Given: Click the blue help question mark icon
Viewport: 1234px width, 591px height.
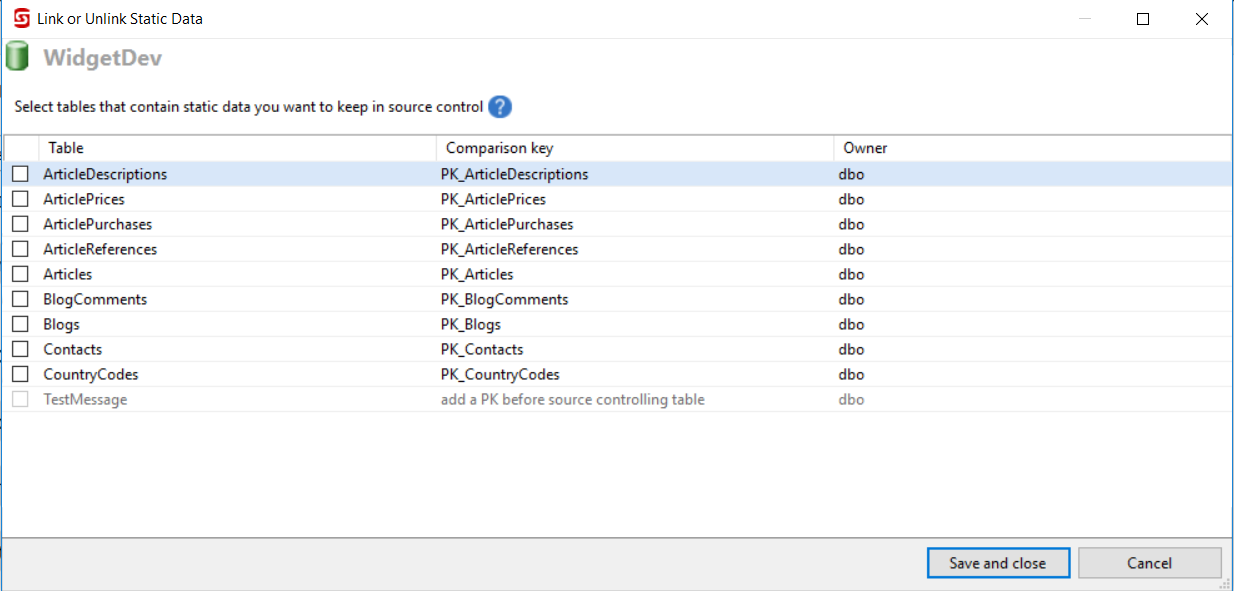Looking at the screenshot, I should coord(500,107).
